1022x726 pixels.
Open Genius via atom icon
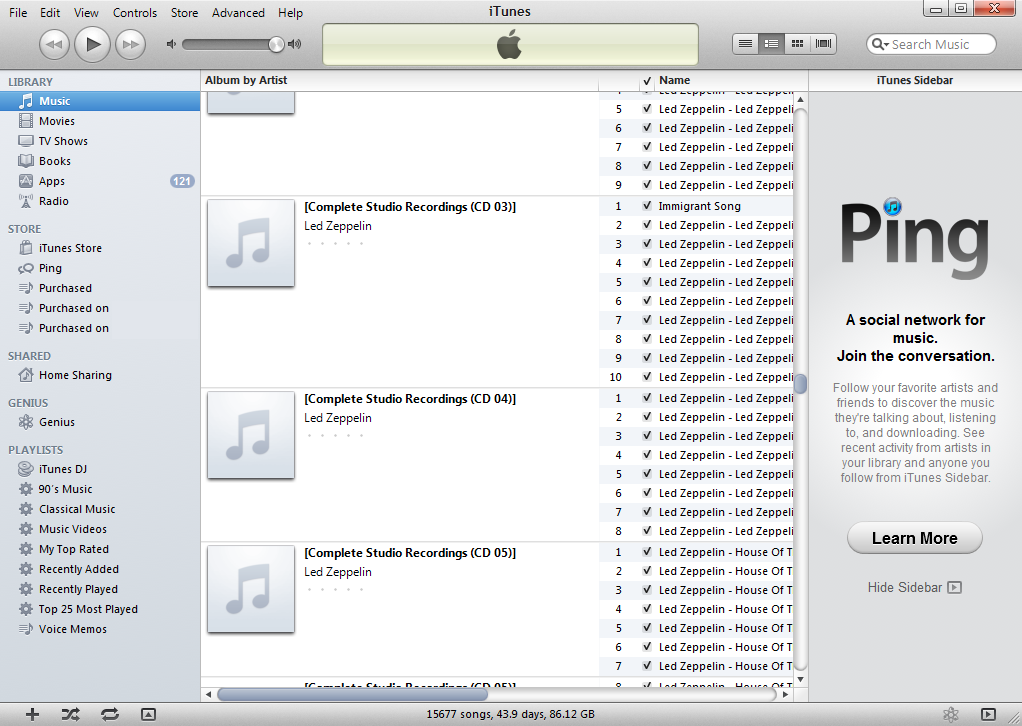(26, 422)
